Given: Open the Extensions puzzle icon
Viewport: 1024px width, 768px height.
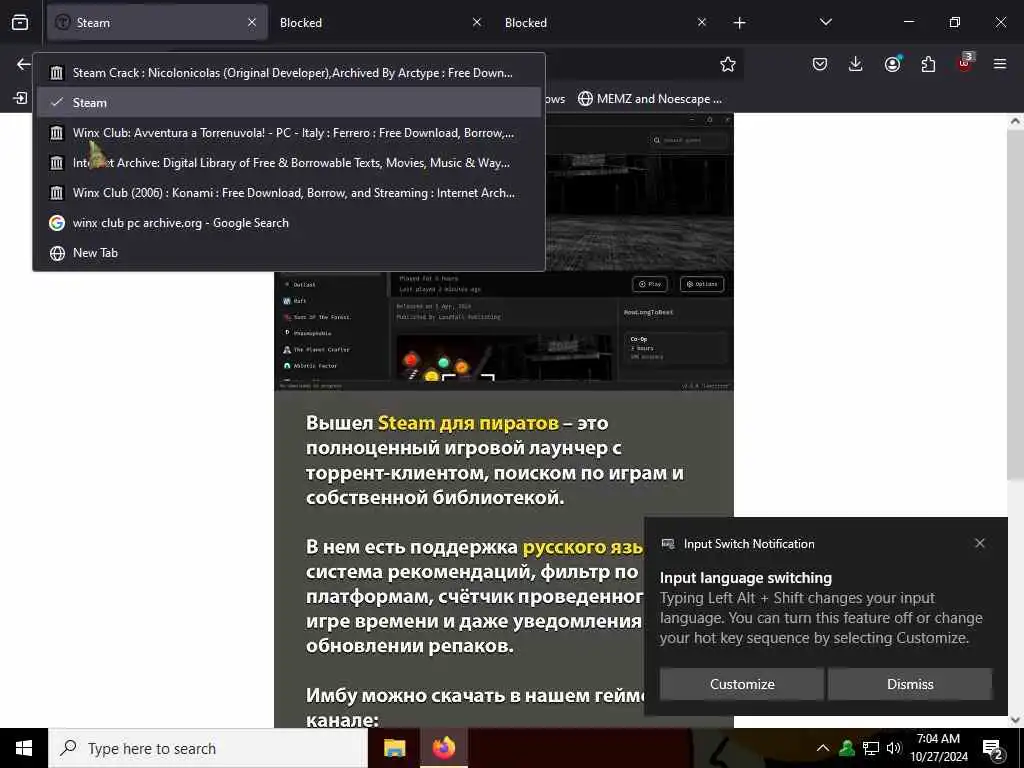Looking at the screenshot, I should click(928, 64).
